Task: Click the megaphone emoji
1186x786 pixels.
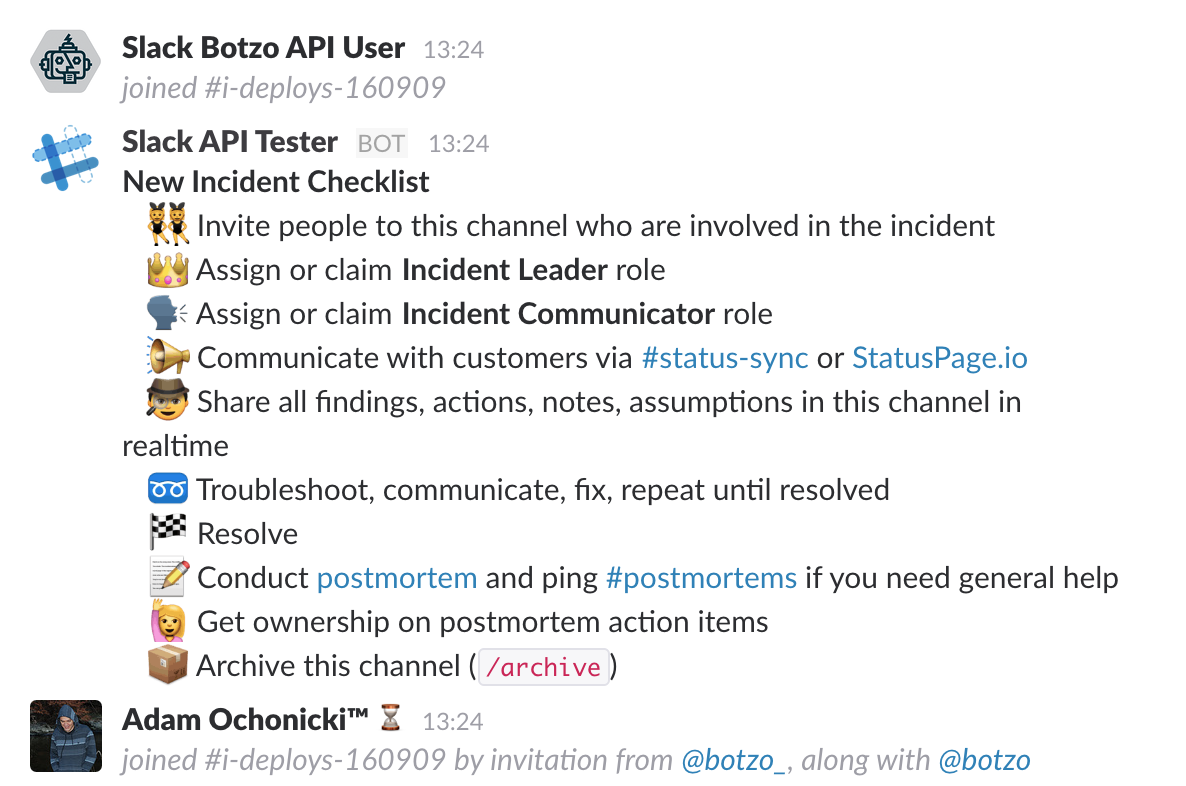Action: [x=168, y=357]
